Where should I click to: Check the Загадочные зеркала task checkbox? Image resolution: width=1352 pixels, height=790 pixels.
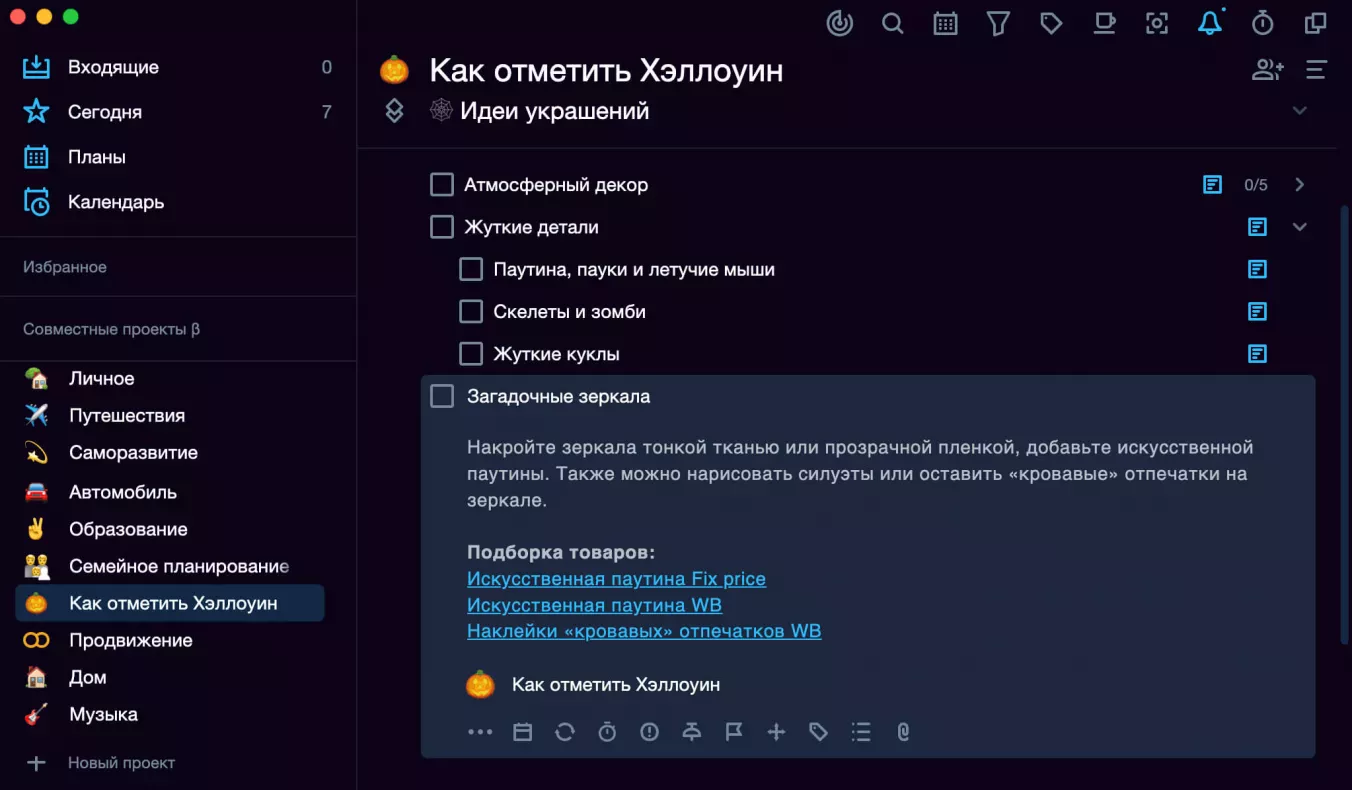click(442, 396)
